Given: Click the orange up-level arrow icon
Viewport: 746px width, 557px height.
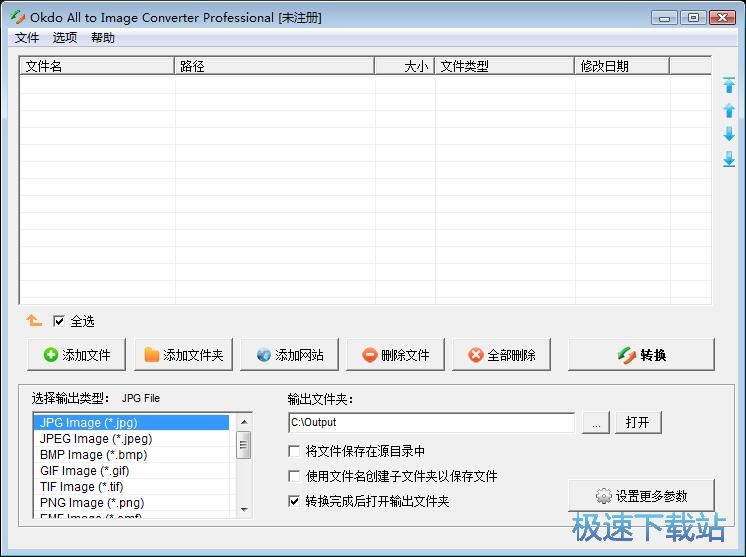Looking at the screenshot, I should click(34, 321).
